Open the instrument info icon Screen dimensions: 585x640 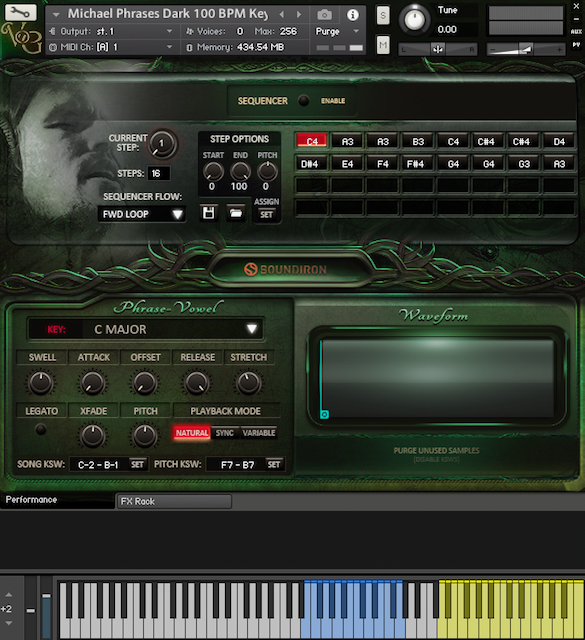pyautogui.click(x=353, y=15)
